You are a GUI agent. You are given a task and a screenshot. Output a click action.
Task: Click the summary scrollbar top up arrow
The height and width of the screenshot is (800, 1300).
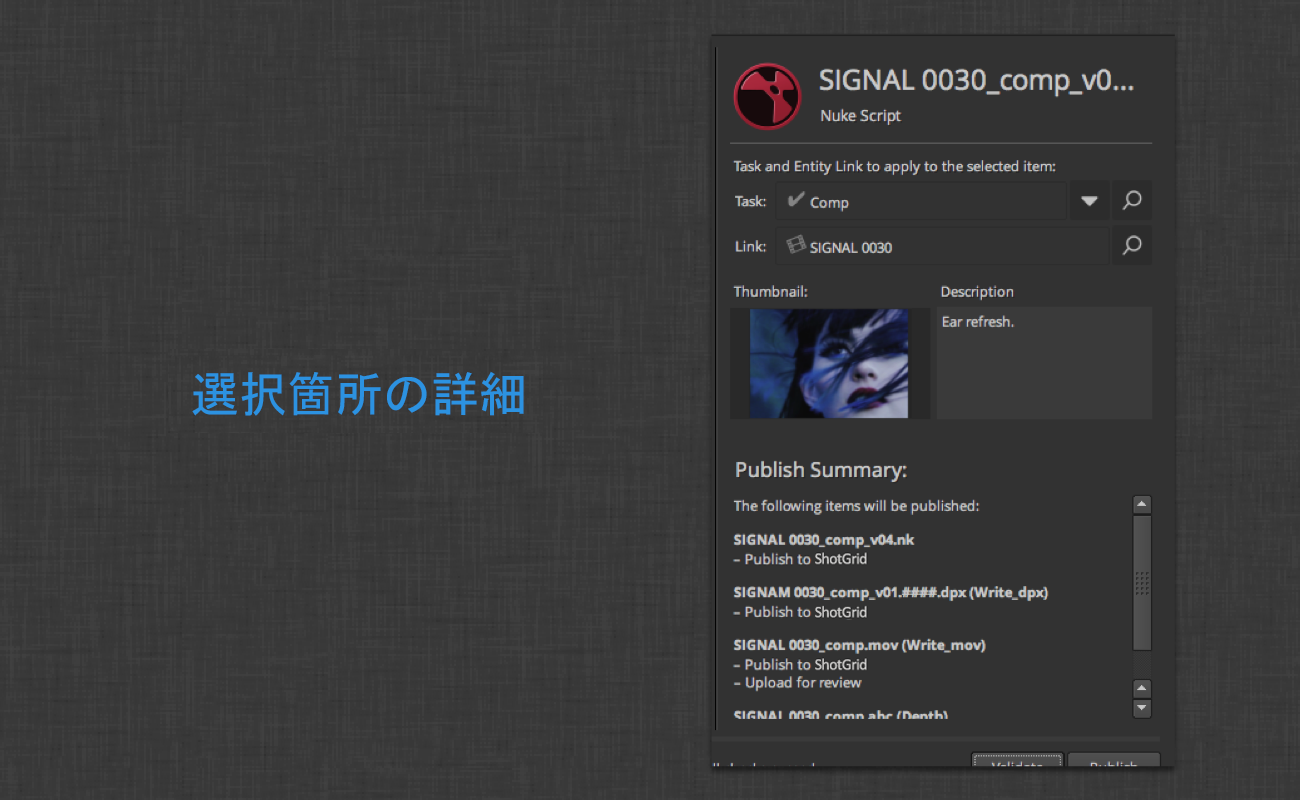[x=1142, y=504]
